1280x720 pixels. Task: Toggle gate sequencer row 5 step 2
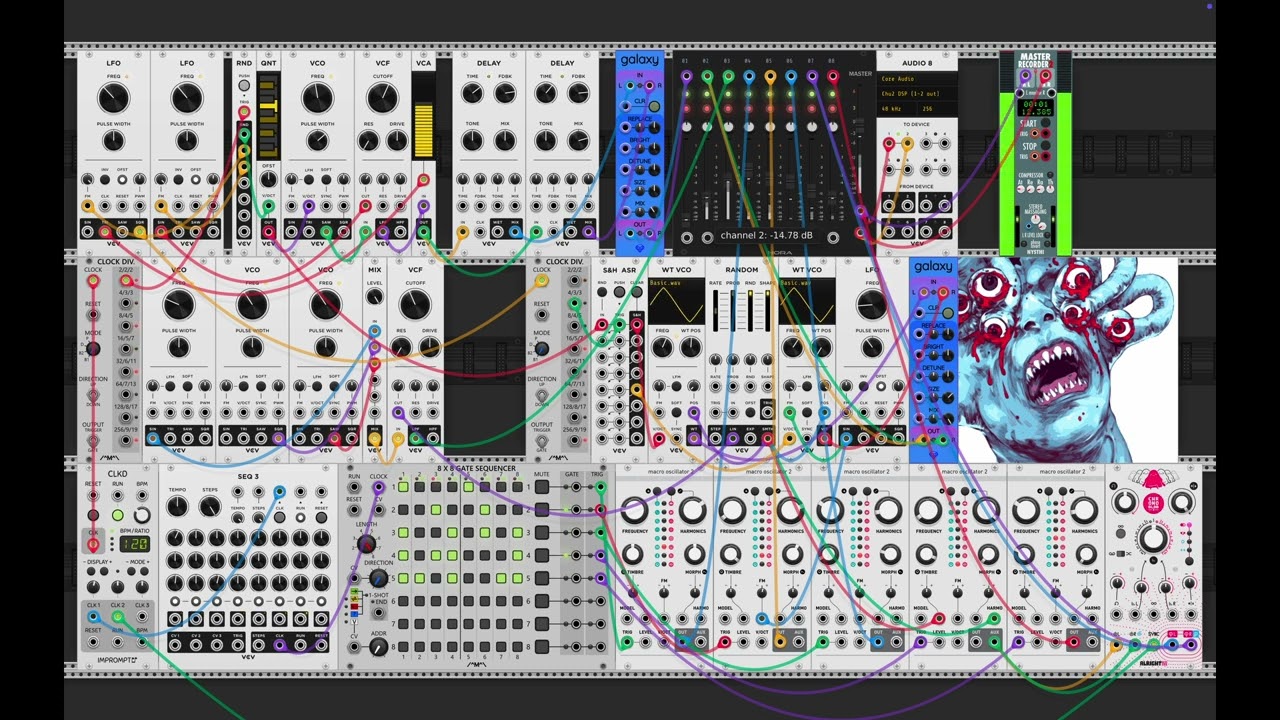(419, 579)
